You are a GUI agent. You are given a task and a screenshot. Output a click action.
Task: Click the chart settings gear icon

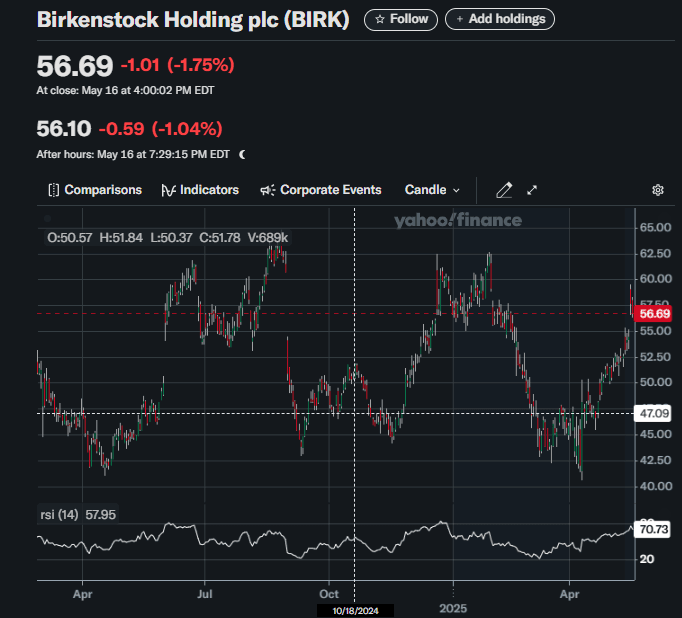(657, 190)
